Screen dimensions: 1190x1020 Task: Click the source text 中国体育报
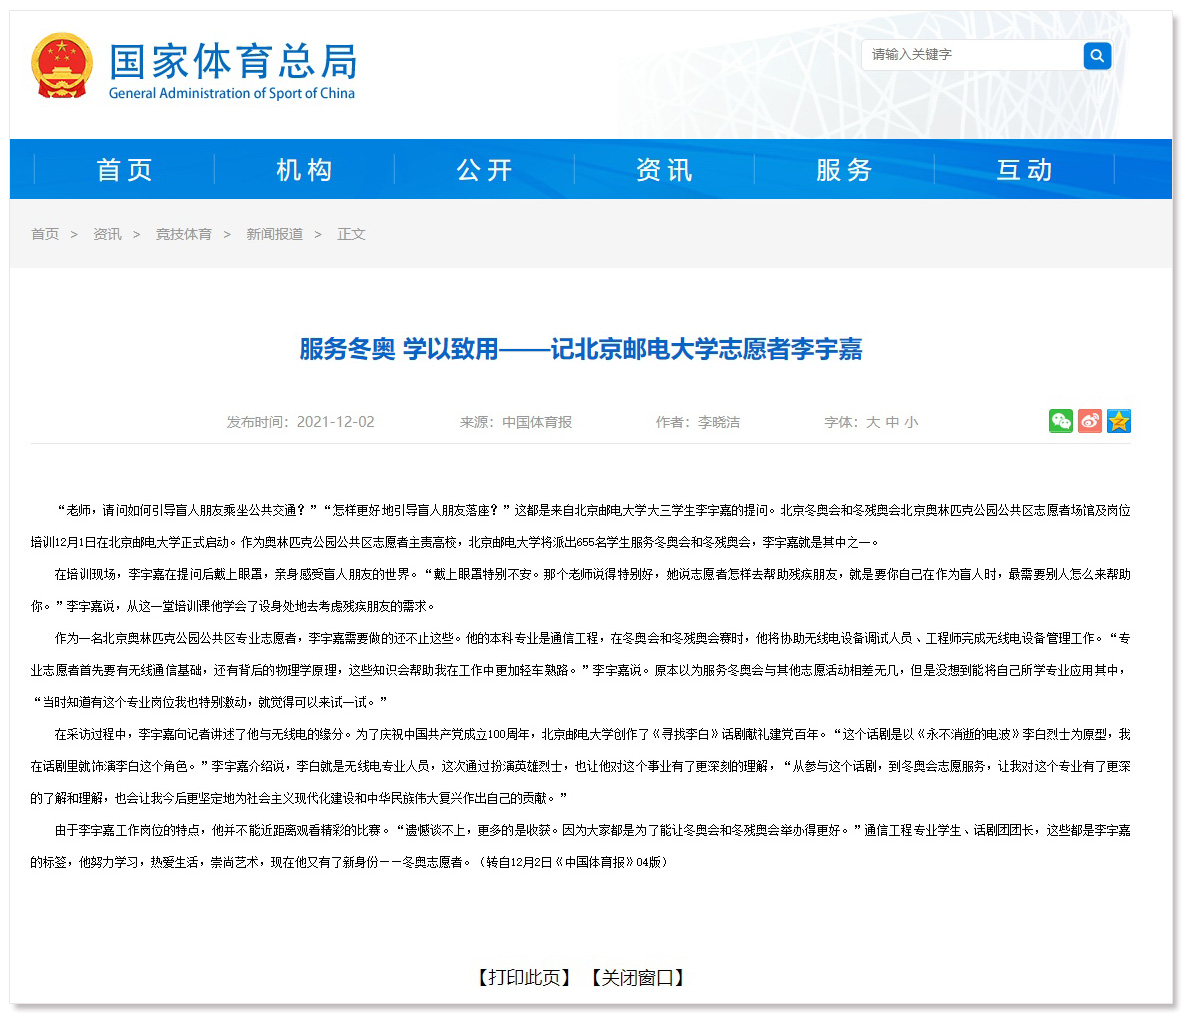[x=537, y=422]
